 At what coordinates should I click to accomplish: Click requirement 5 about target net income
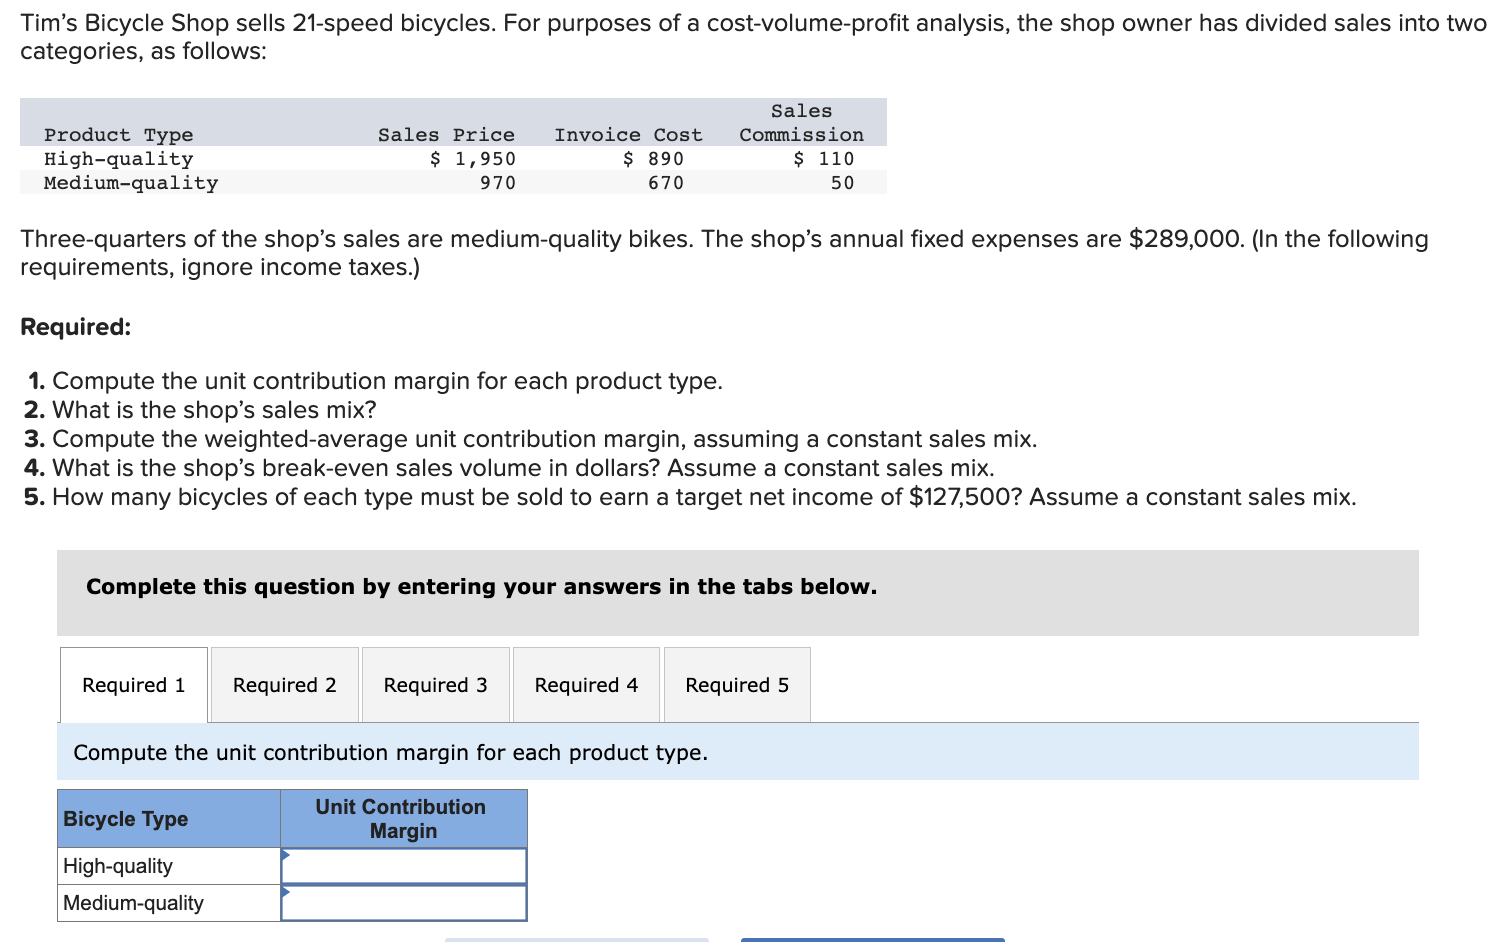690,496
